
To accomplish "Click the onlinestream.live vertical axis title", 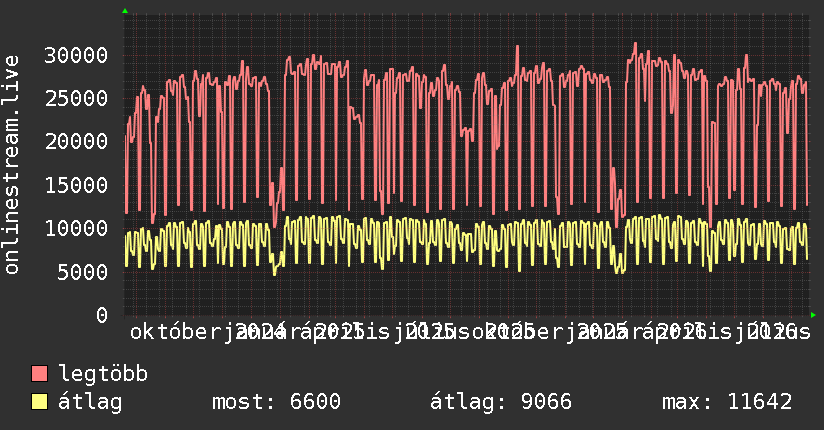I will coord(12,165).
